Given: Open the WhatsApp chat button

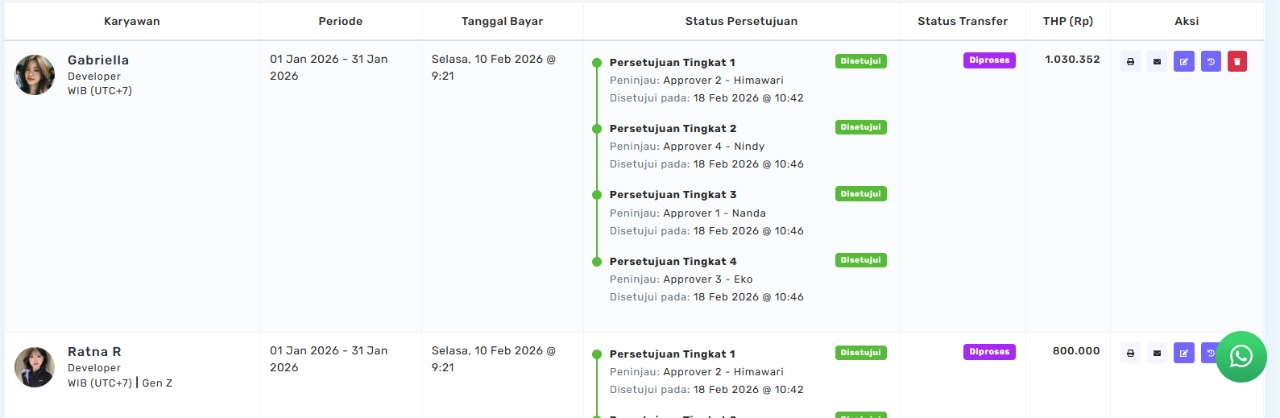Looking at the screenshot, I should (1241, 357).
